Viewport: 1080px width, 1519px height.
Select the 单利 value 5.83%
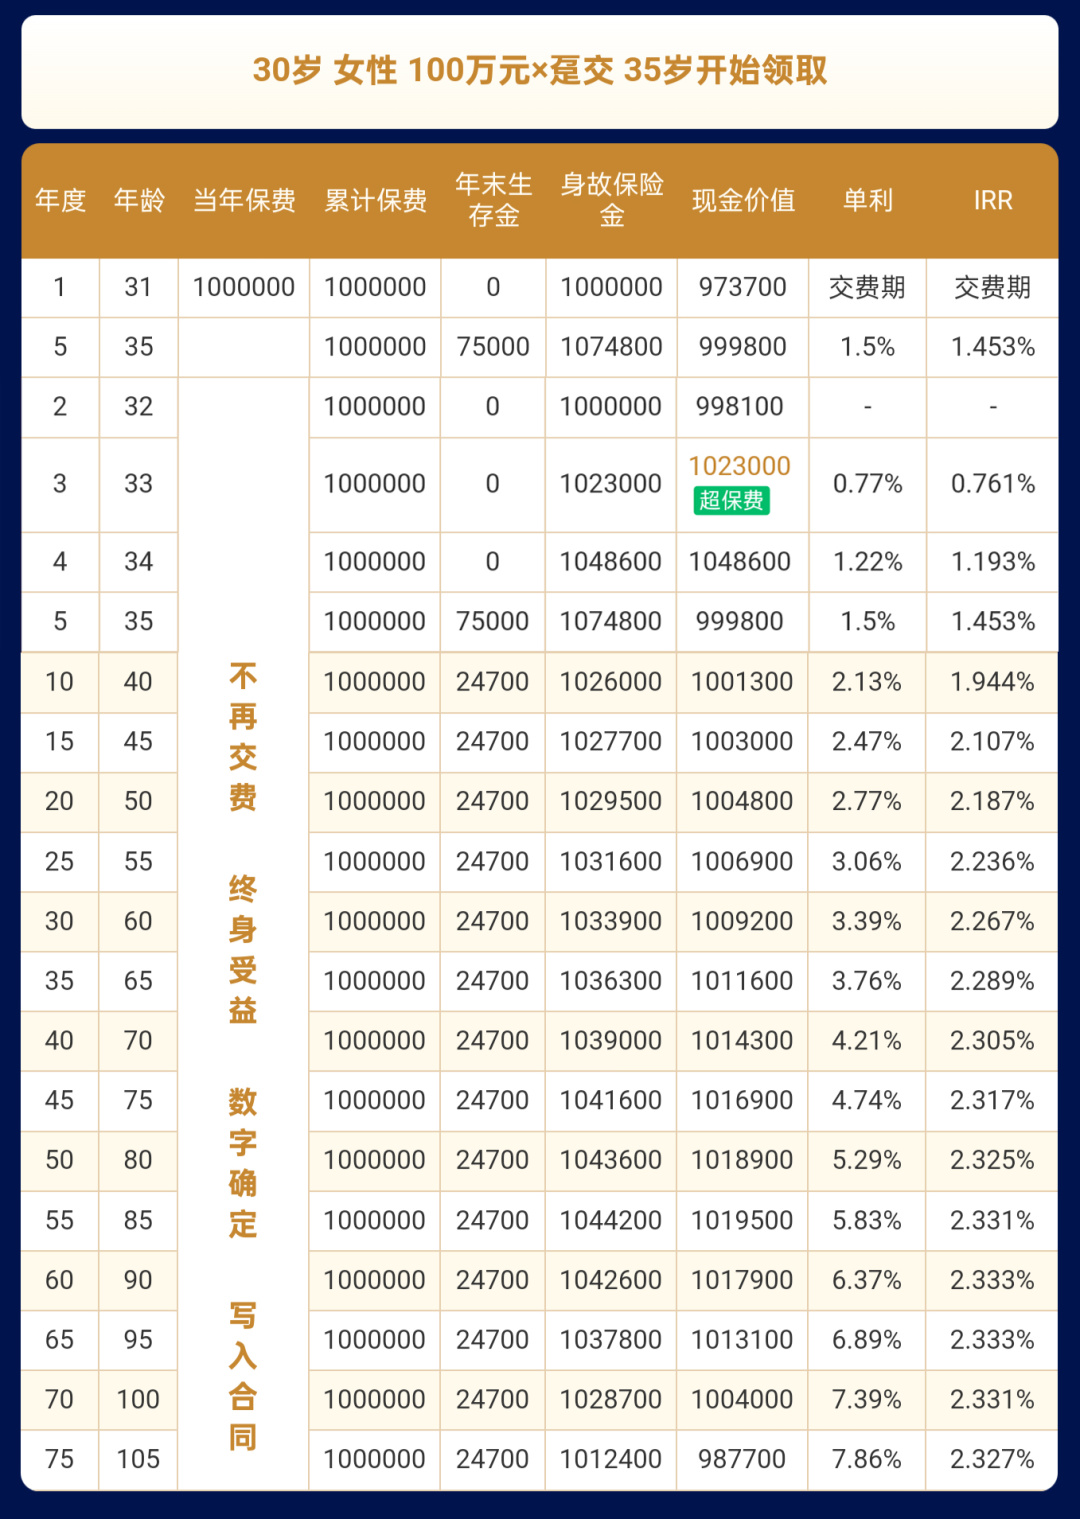[x=867, y=1220]
